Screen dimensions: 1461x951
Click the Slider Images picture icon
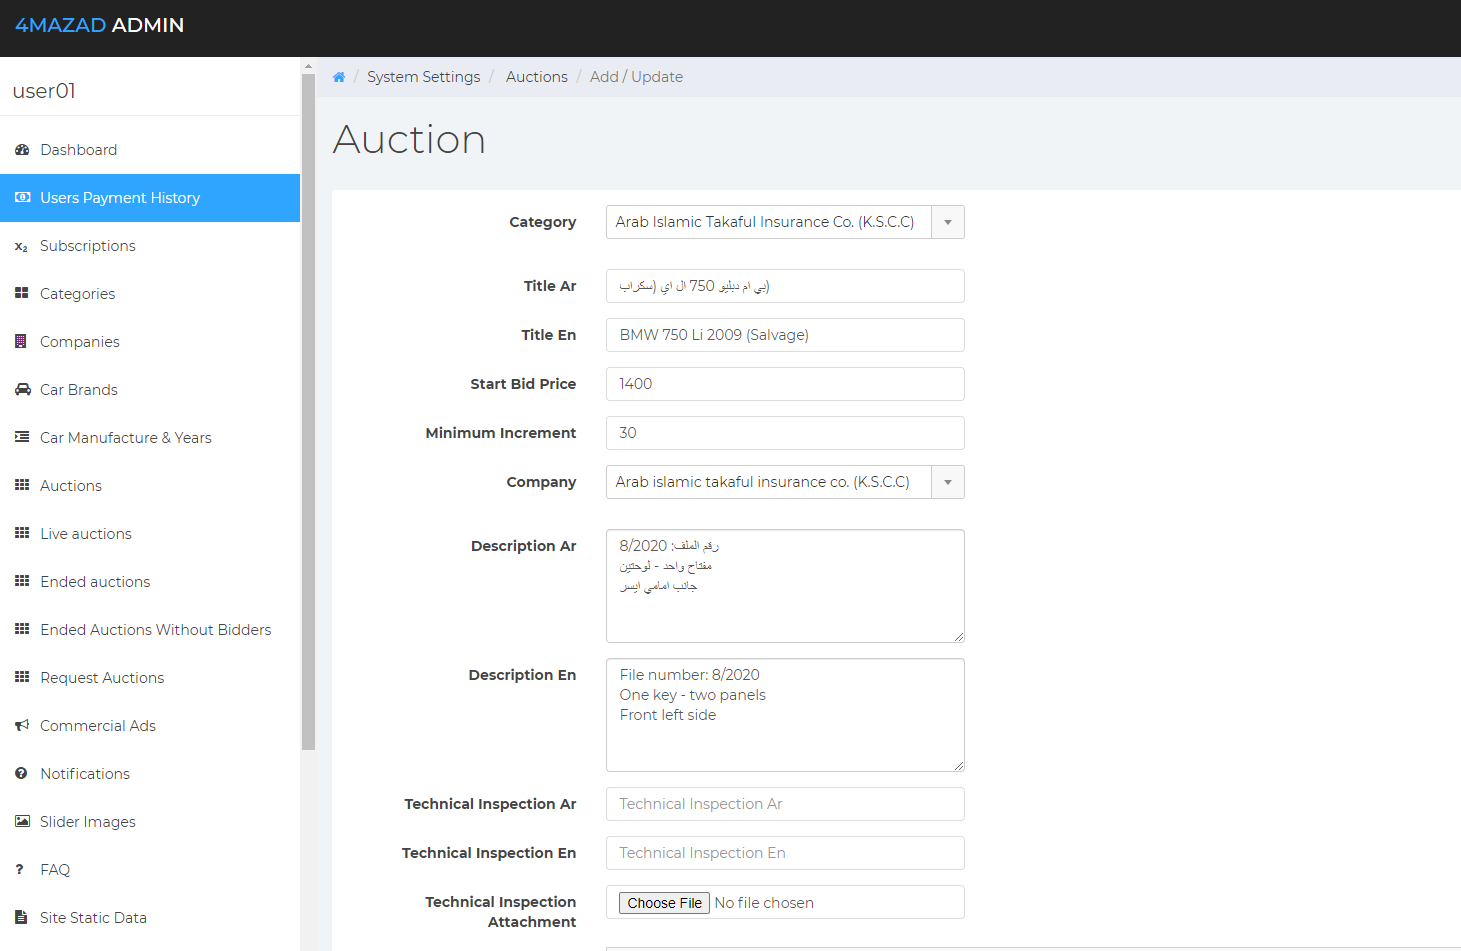click(22, 822)
